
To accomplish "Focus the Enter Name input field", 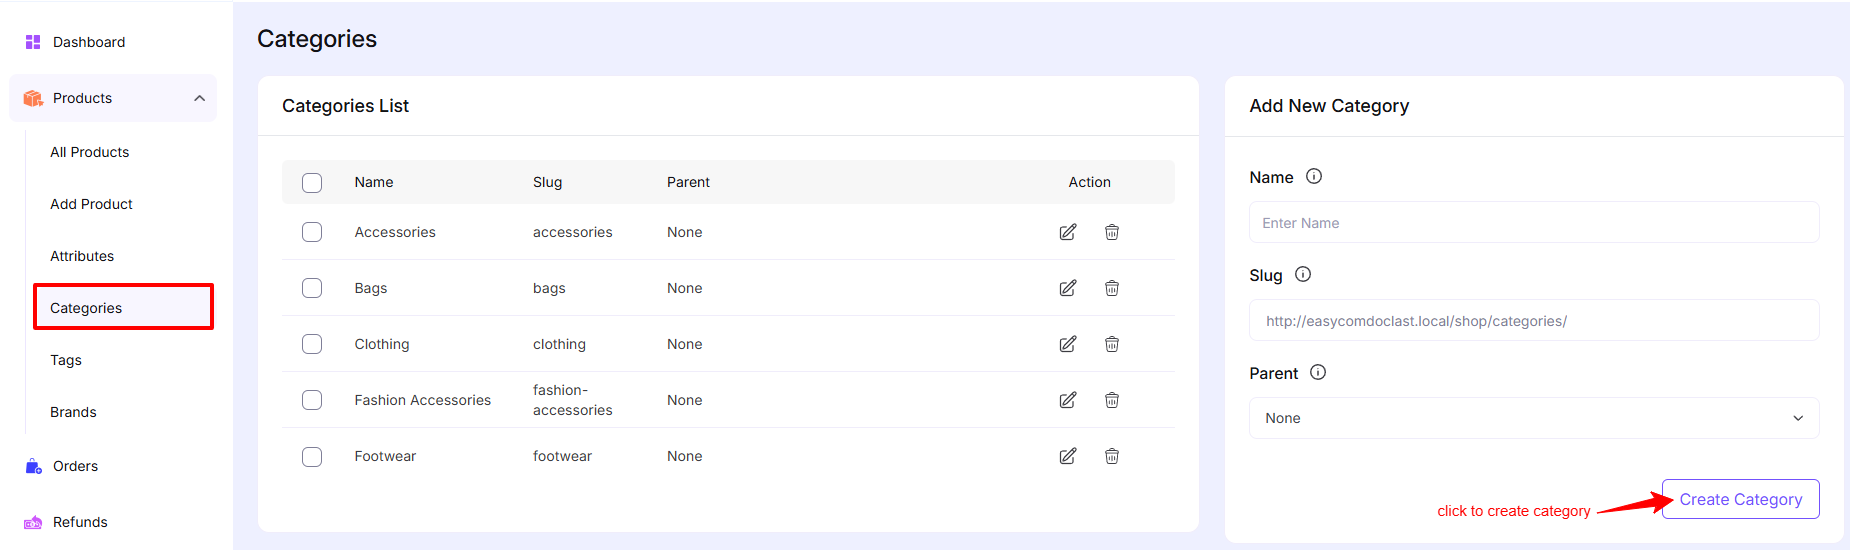I will 1533,223.
